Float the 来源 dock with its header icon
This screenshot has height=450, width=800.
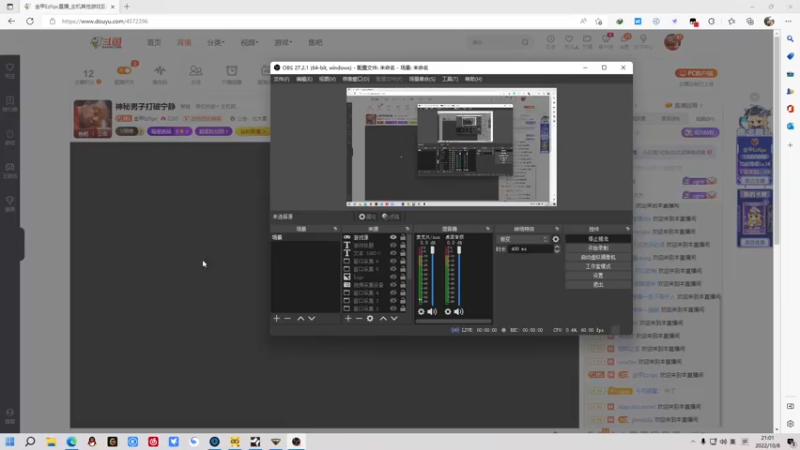coord(407,229)
